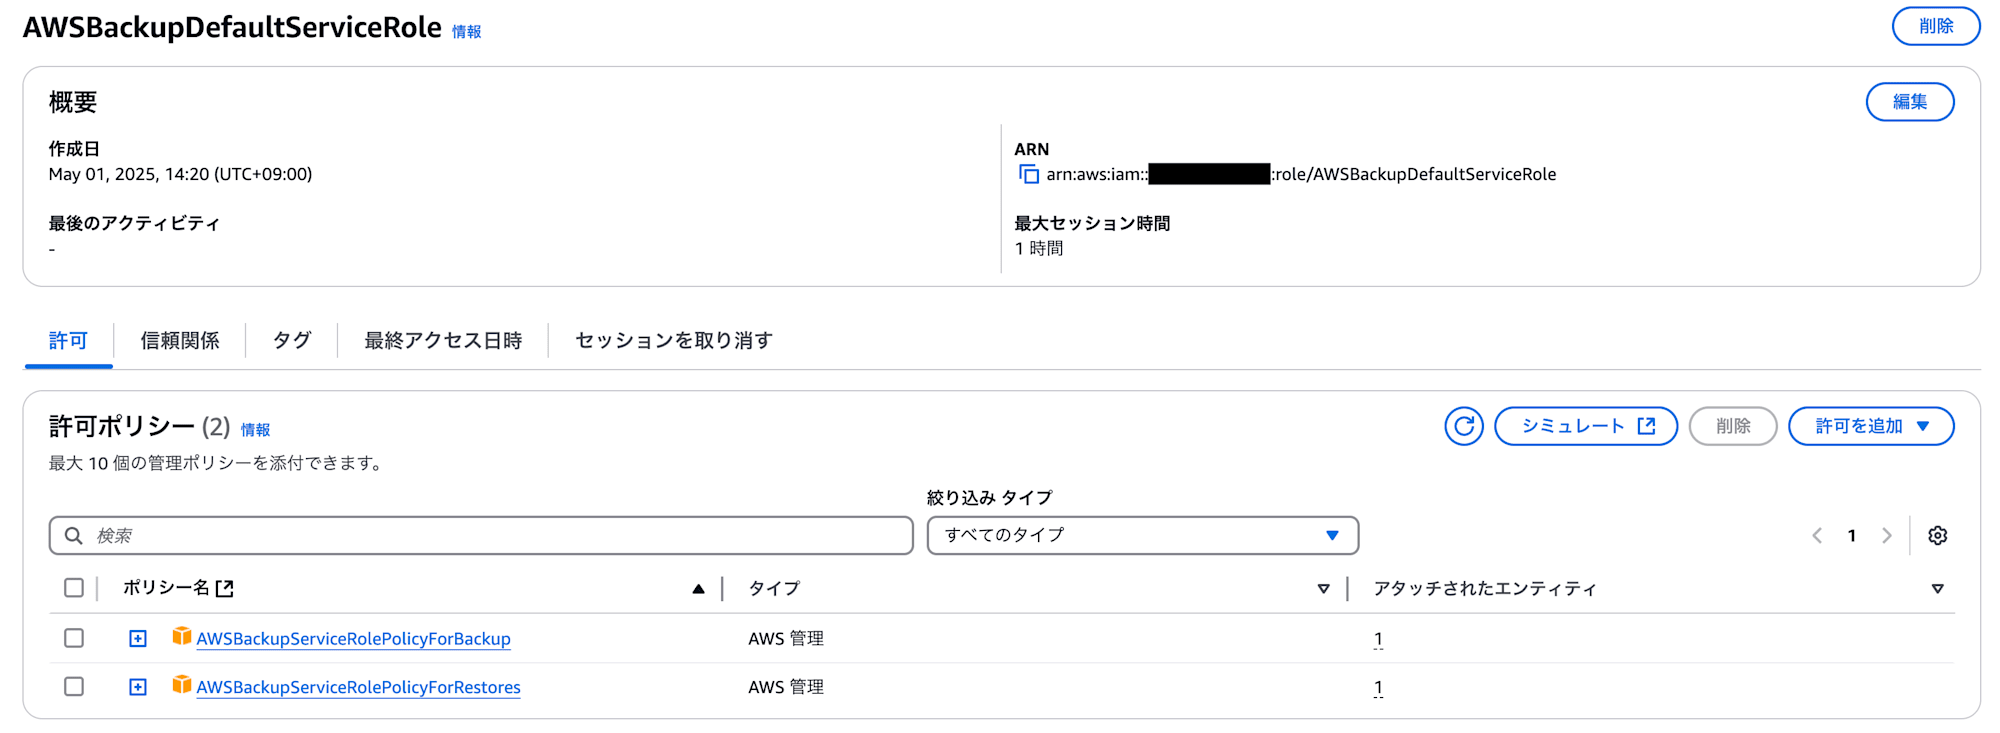Click the magnifier icon in search box
This screenshot has width=2000, height=733.
pos(73,535)
